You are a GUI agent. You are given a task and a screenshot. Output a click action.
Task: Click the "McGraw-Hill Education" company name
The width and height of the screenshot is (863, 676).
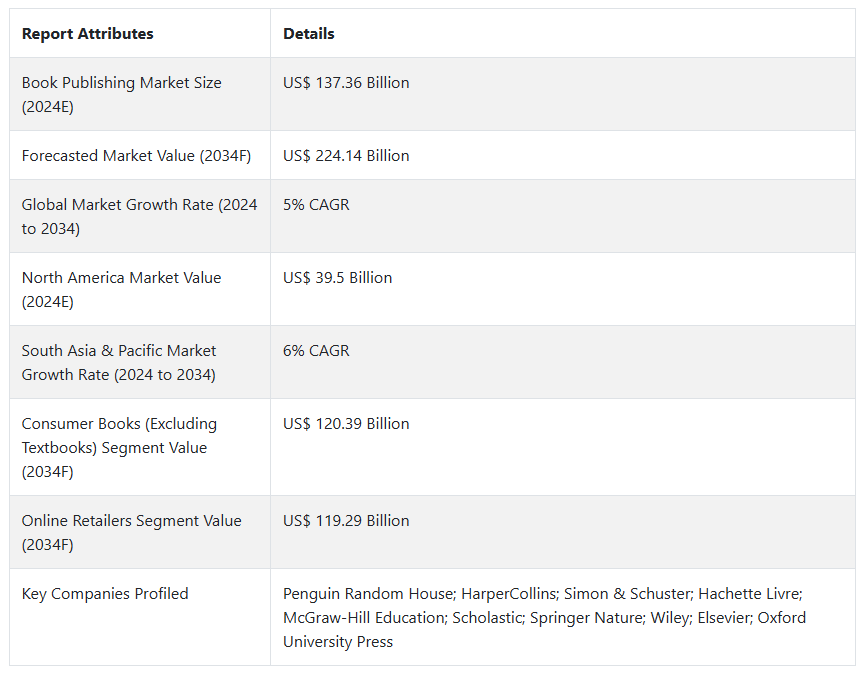363,618
